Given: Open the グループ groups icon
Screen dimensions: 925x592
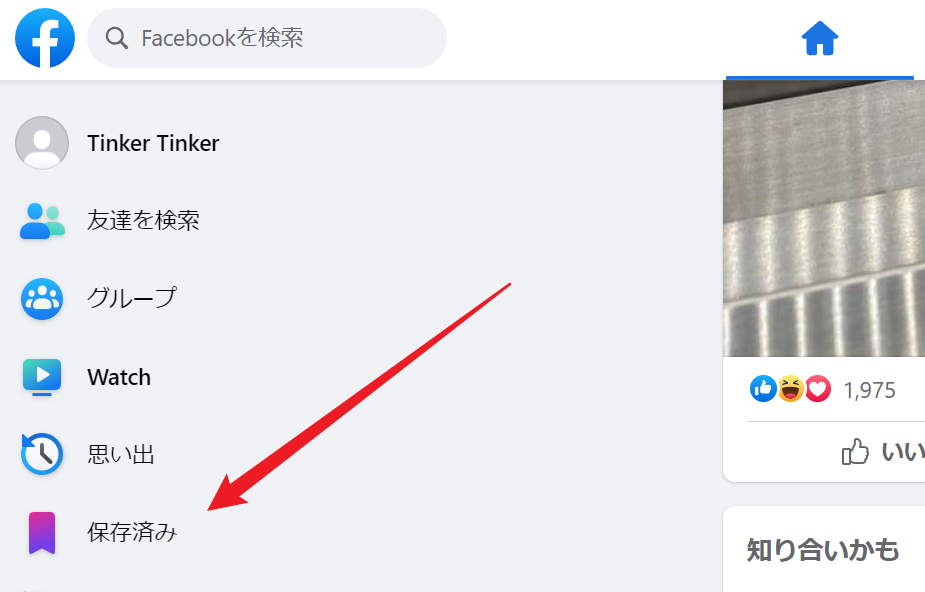Looking at the screenshot, I should [x=42, y=299].
